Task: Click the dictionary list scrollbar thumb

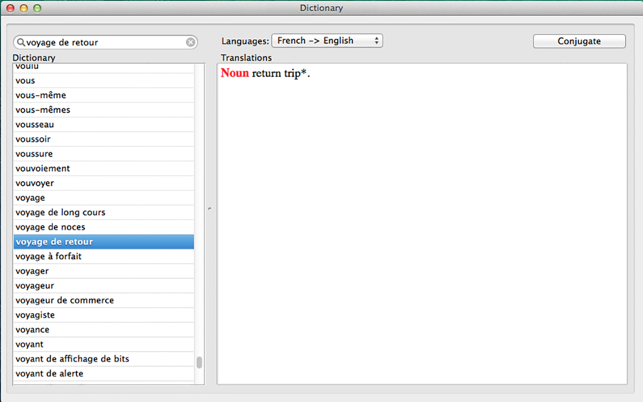Action: (199, 362)
